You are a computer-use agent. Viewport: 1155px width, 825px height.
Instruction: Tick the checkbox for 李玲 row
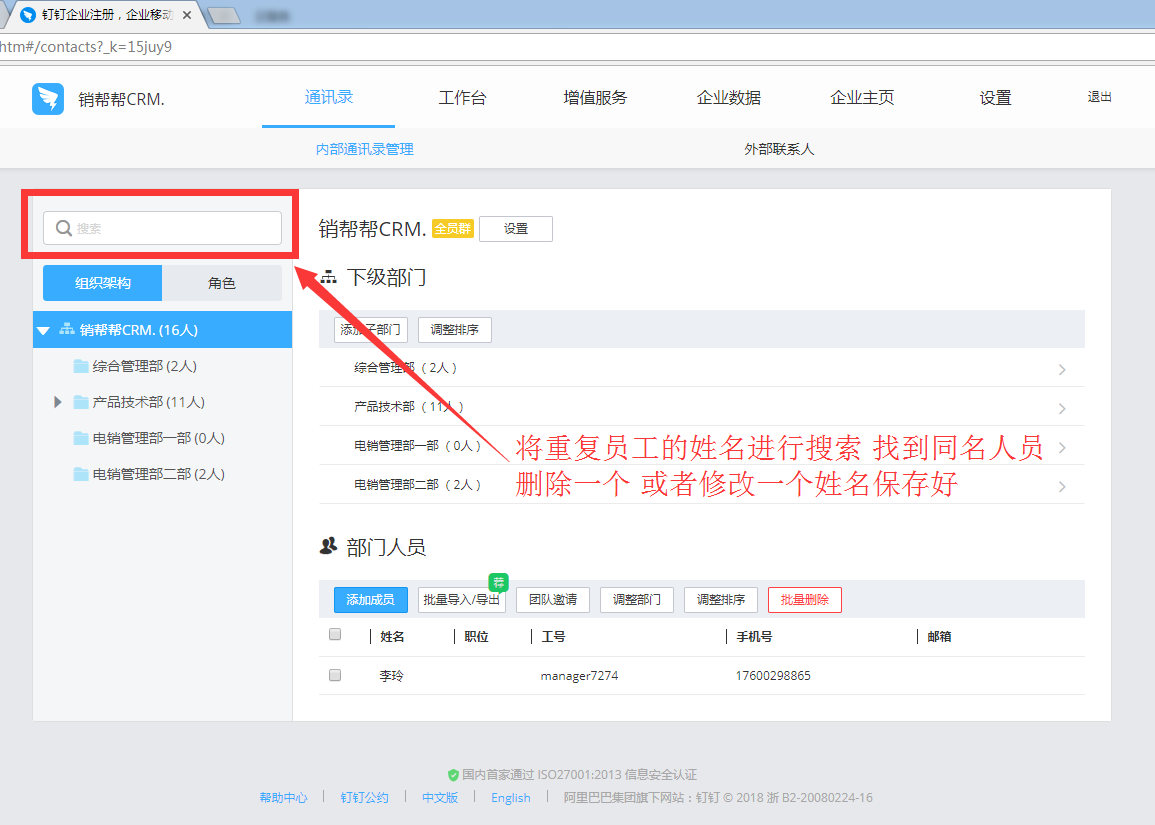[335, 675]
